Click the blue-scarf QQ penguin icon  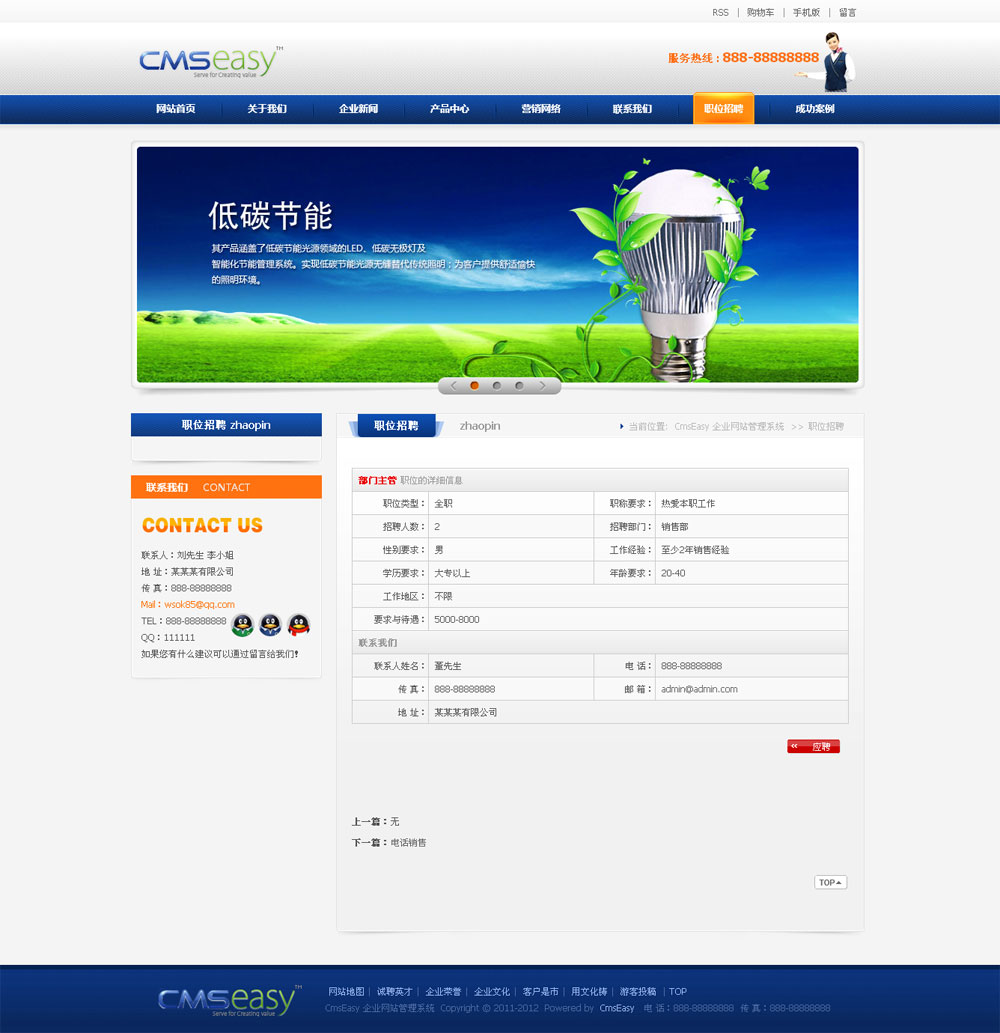270,625
